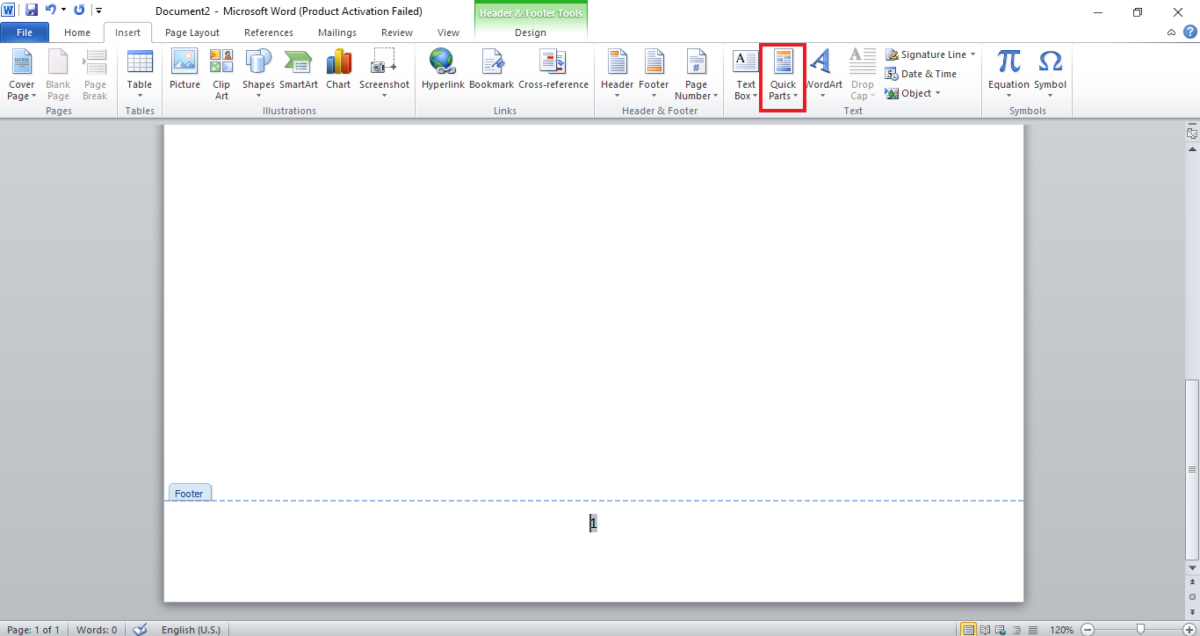Open the Quick Parts dropdown
This screenshot has width=1200, height=636.
coord(783,76)
